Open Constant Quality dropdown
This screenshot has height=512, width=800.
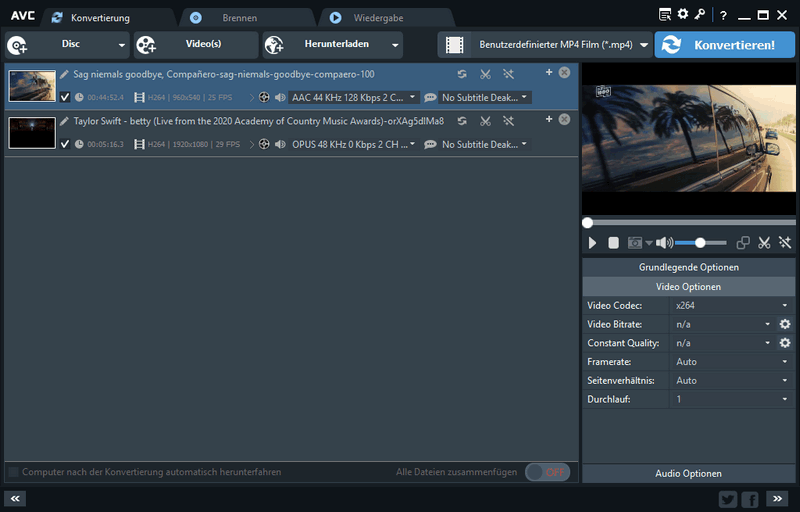pos(722,343)
